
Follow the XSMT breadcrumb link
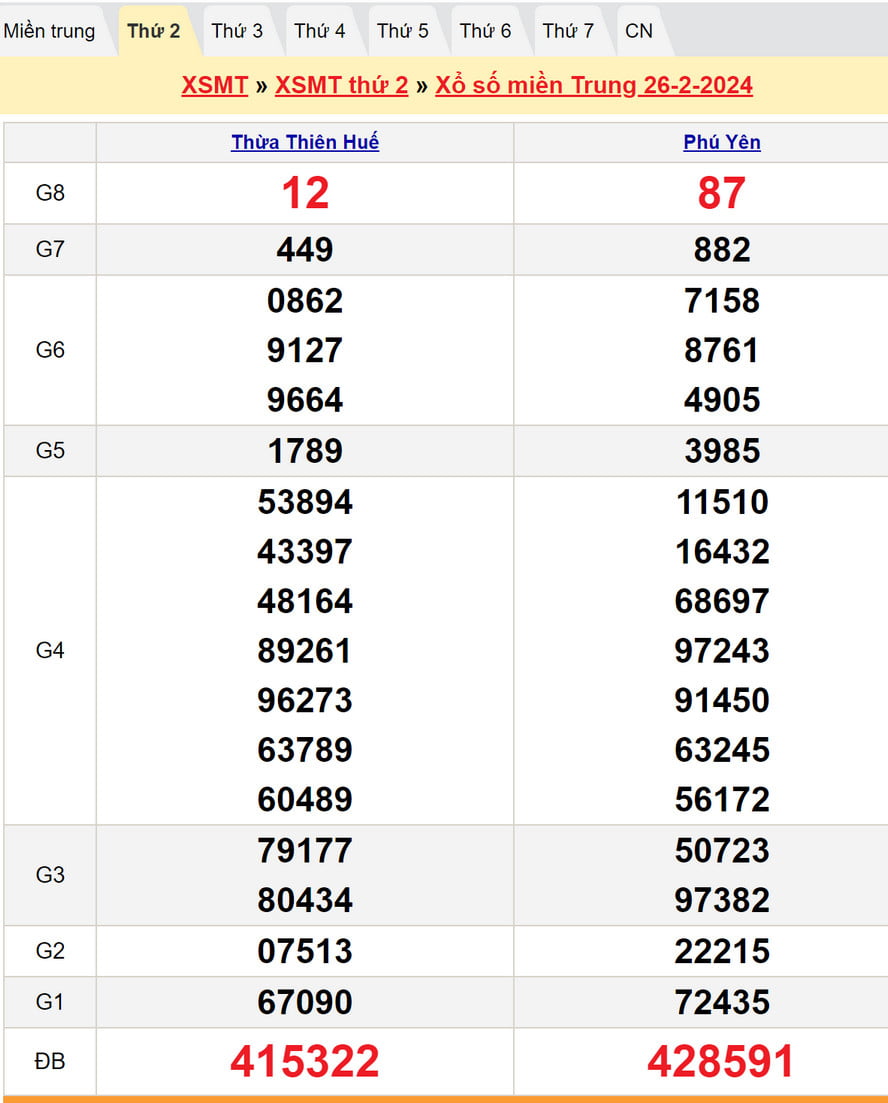[x=214, y=85]
